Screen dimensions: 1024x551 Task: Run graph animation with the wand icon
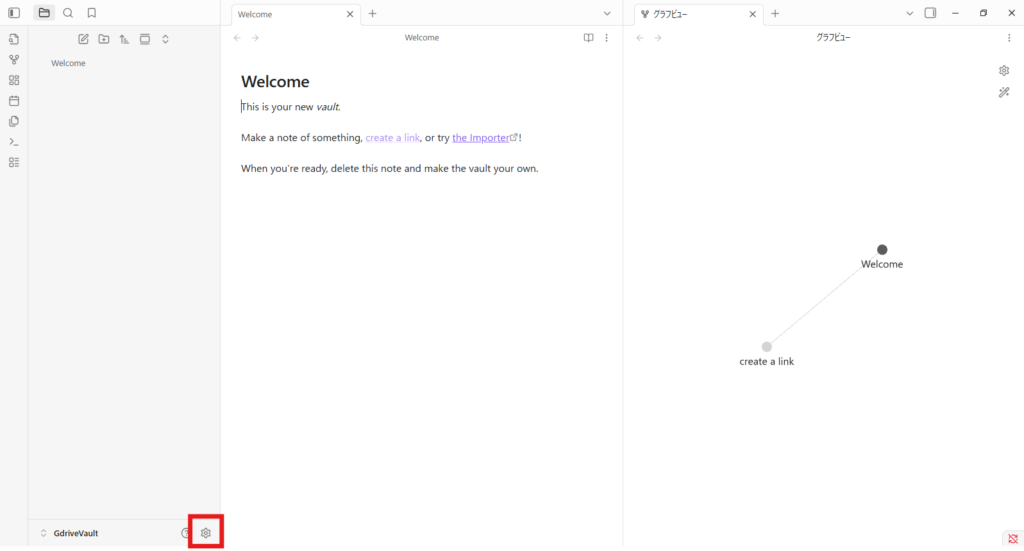pos(1004,92)
